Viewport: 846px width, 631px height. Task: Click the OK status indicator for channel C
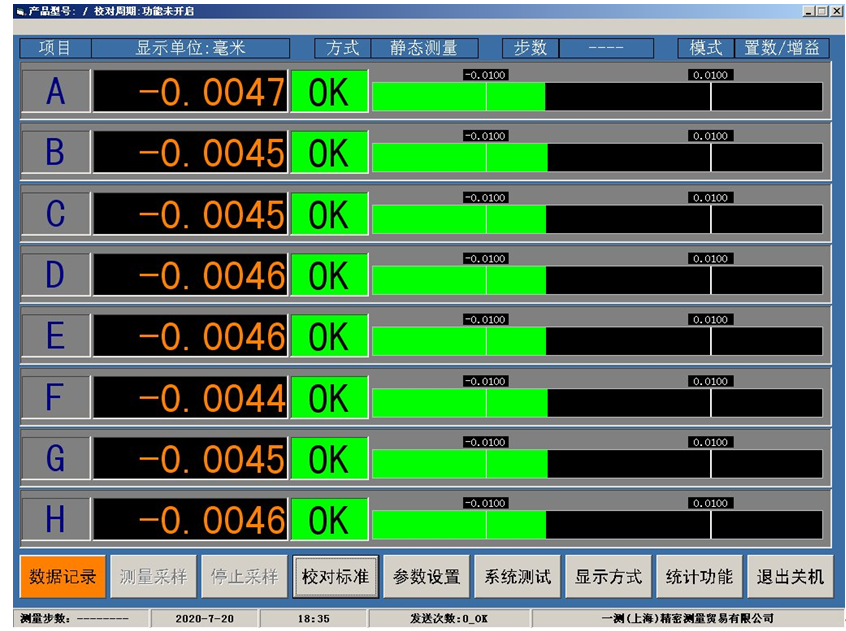tap(329, 215)
